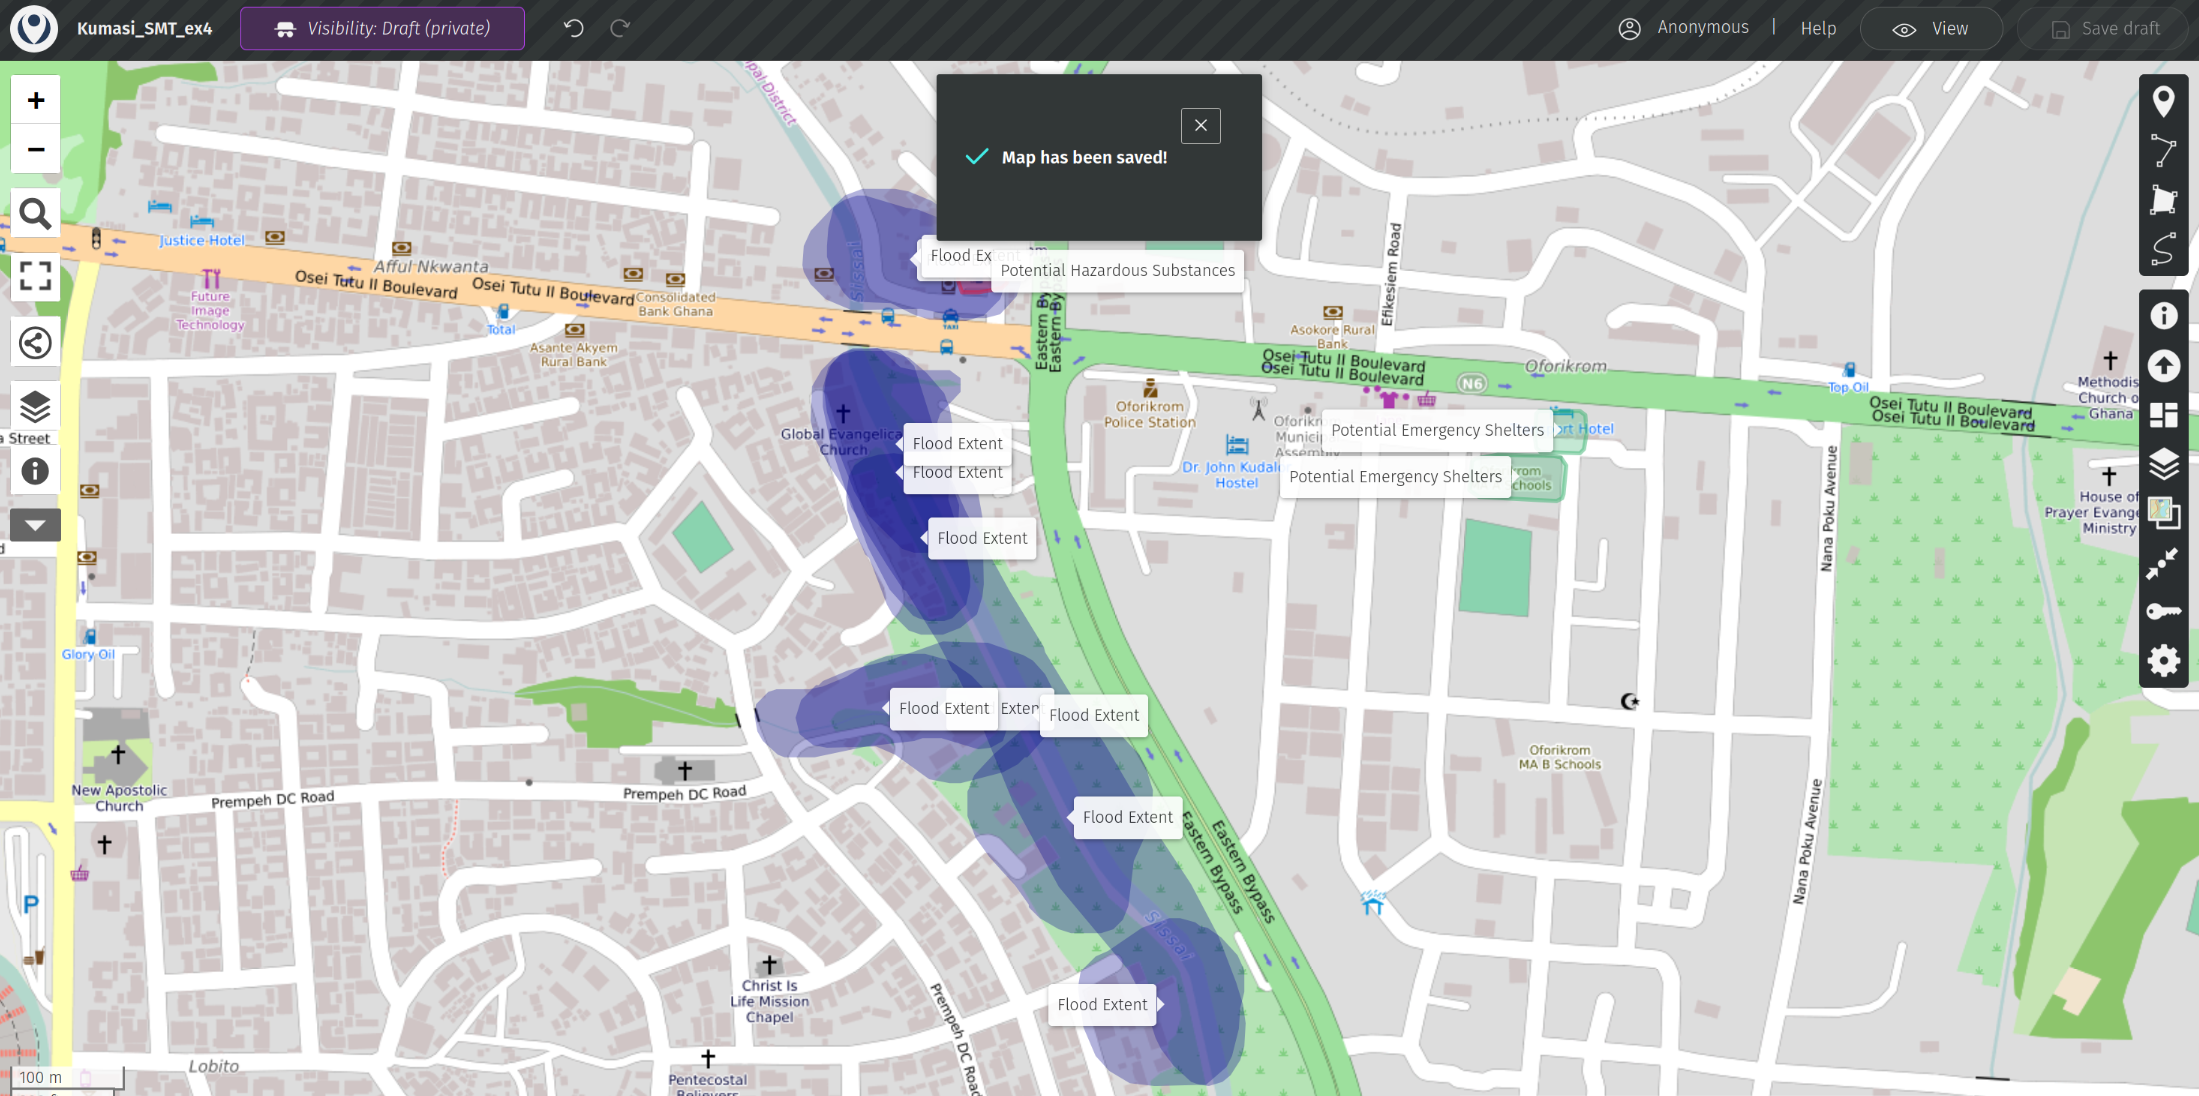Select the draw polygon tool
Image resolution: width=2199 pixels, height=1096 pixels.
click(2163, 200)
